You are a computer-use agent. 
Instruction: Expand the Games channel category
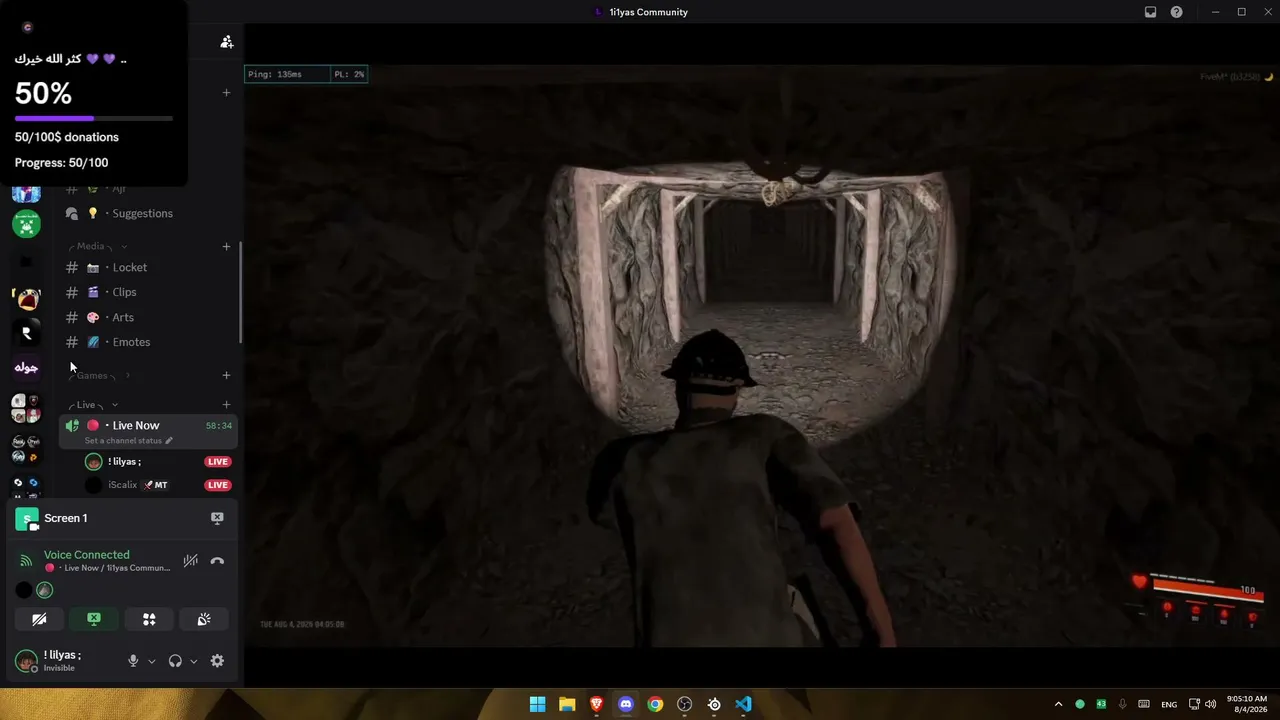point(98,375)
